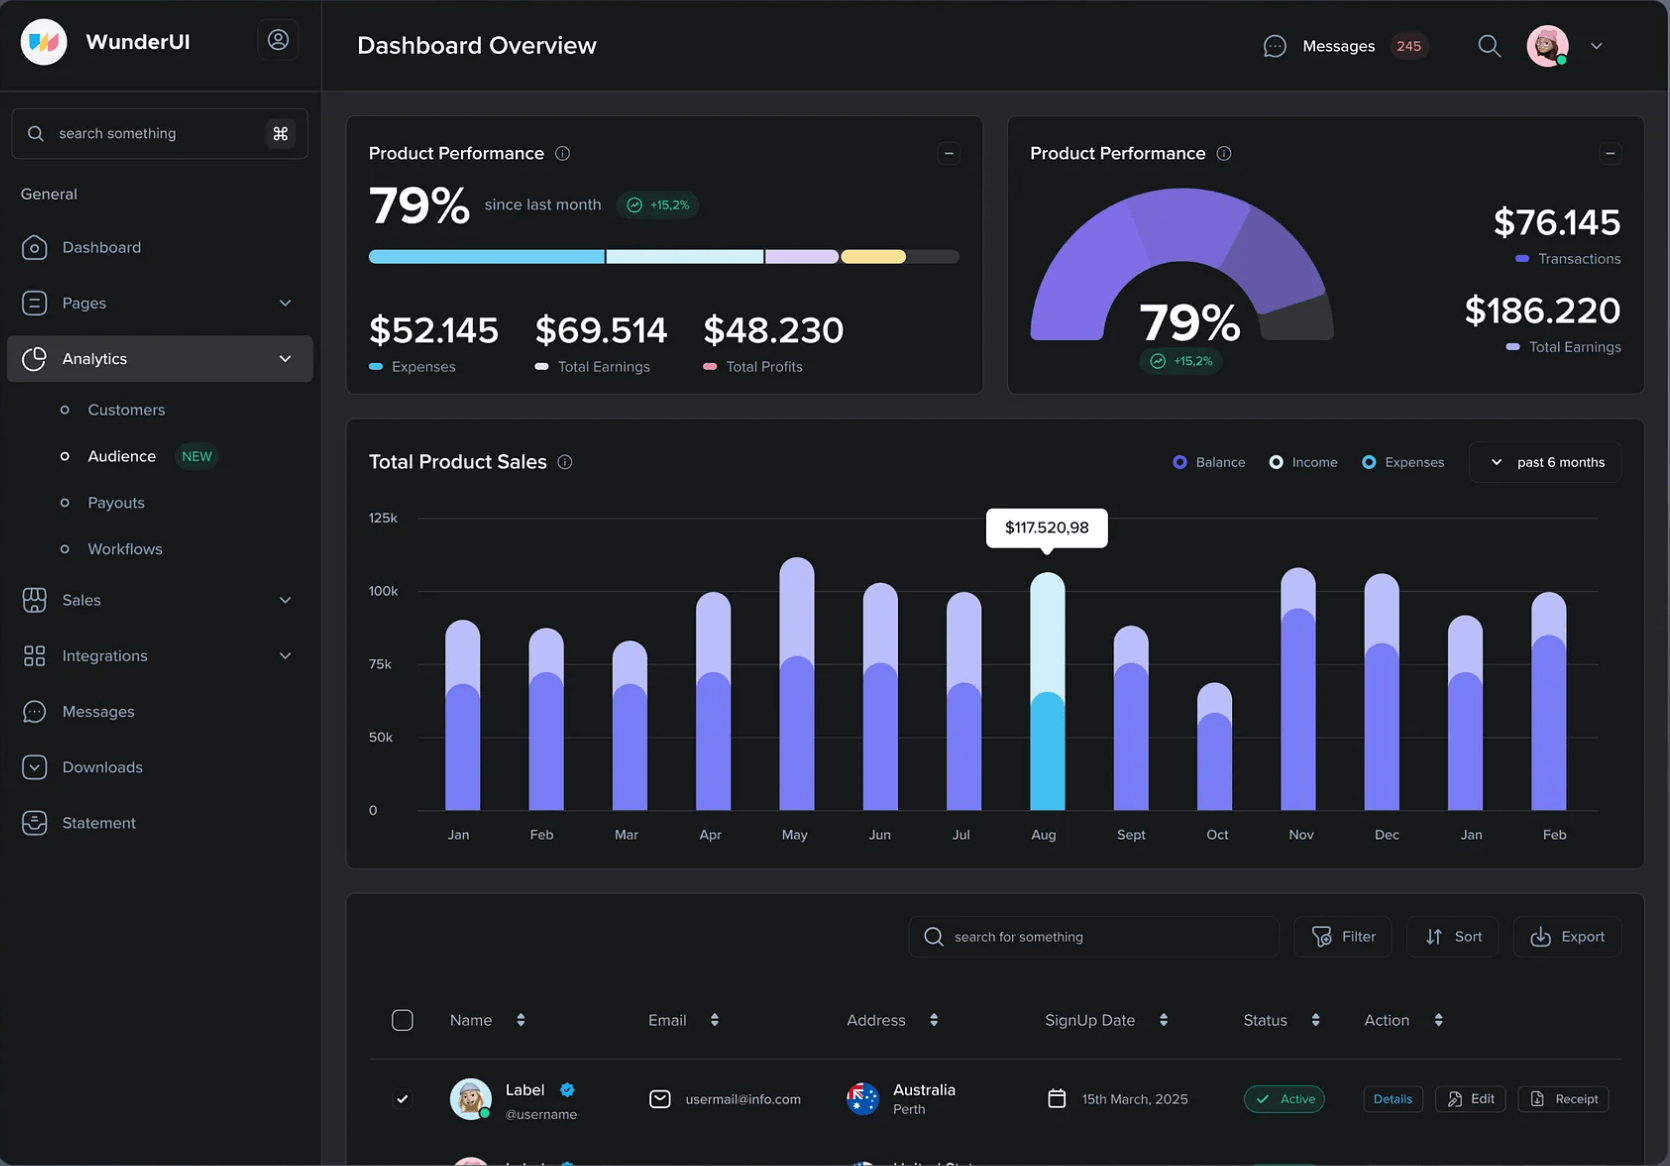This screenshot has width=1670, height=1166.
Task: Click the search for something table field
Action: 1093,937
